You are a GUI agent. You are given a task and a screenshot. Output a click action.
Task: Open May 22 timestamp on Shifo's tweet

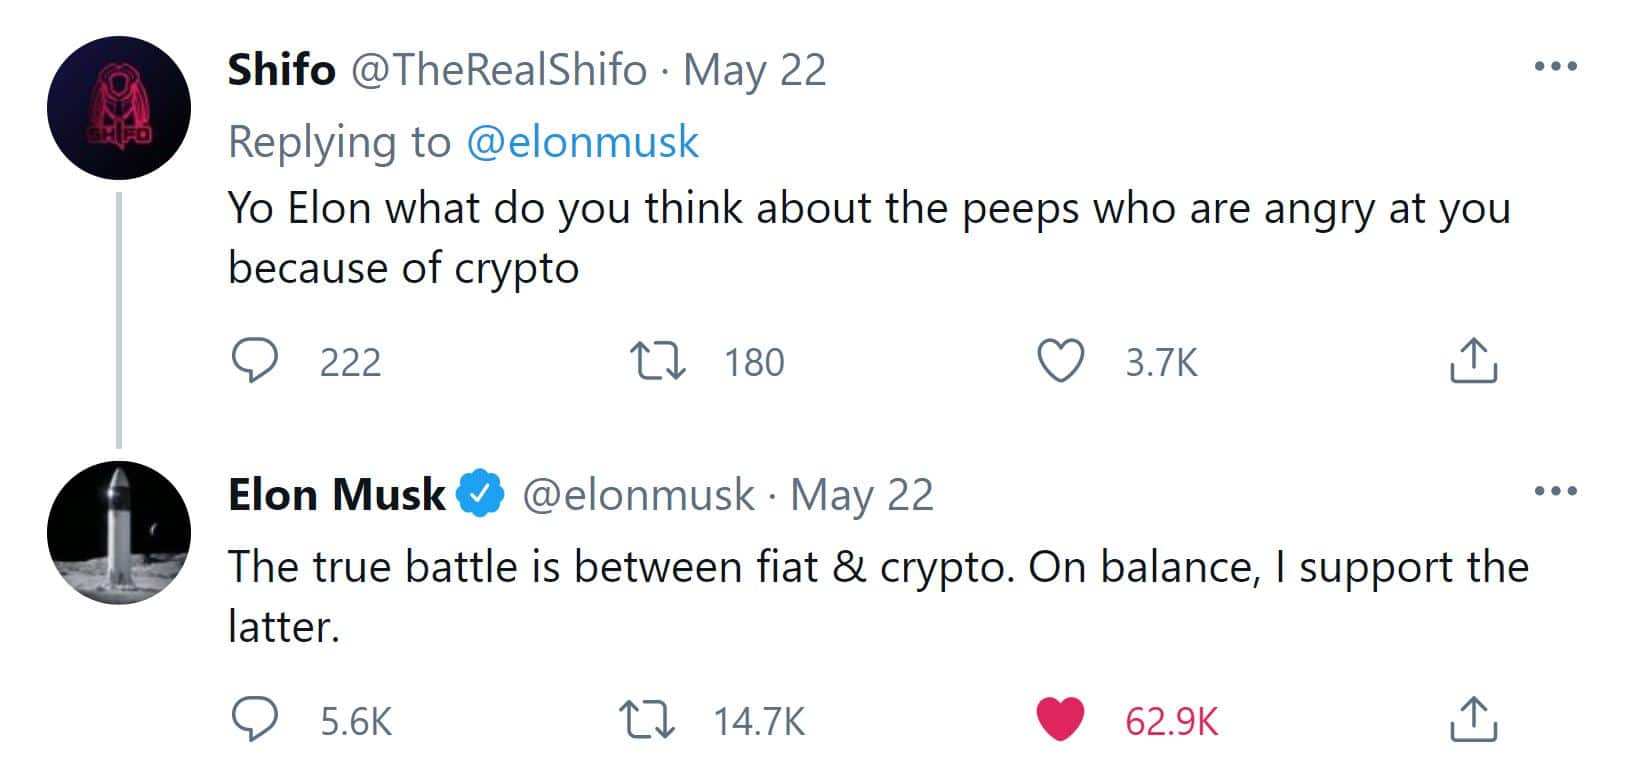(755, 70)
